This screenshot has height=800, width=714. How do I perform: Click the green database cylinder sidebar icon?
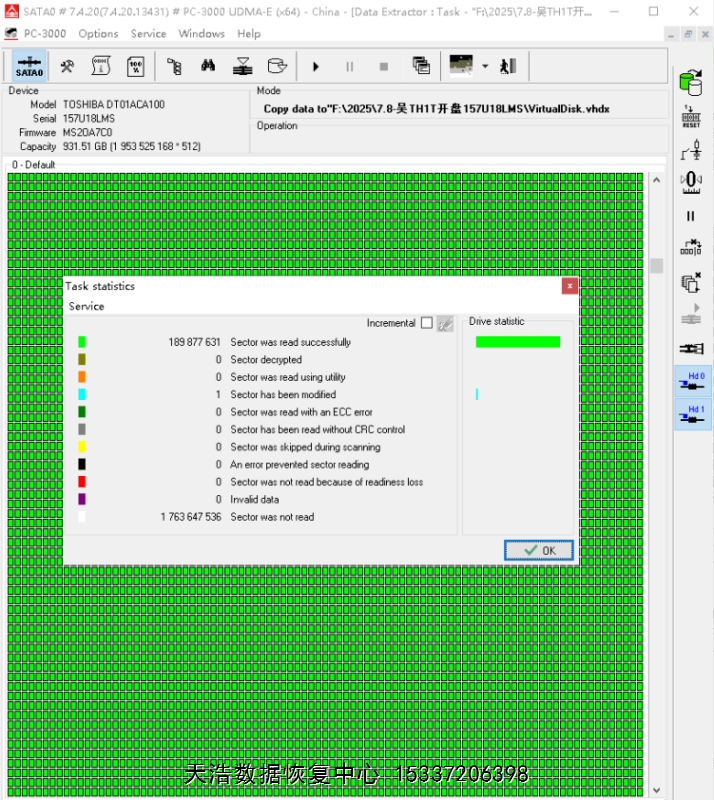(690, 82)
